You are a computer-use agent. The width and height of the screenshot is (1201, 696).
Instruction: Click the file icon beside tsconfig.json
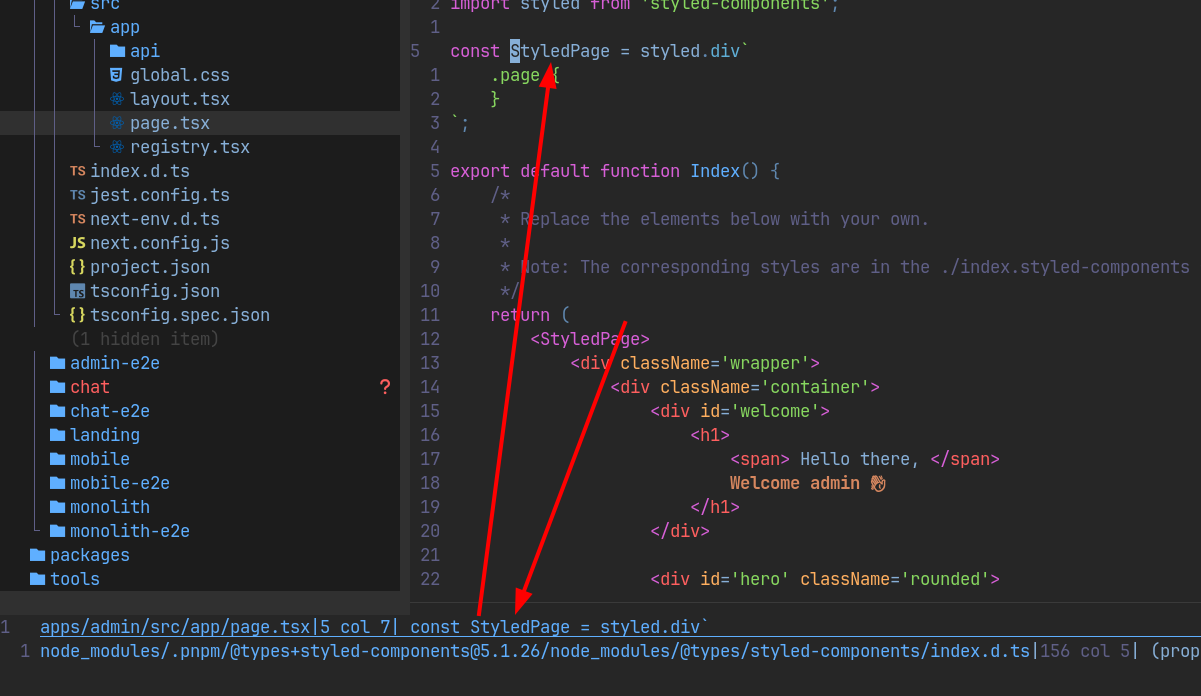(77, 291)
